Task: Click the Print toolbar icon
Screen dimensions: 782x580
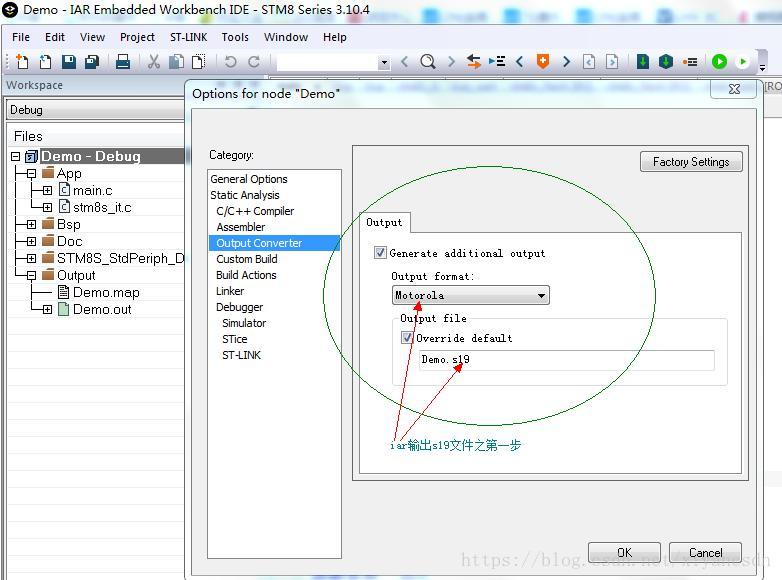Action: coord(123,61)
